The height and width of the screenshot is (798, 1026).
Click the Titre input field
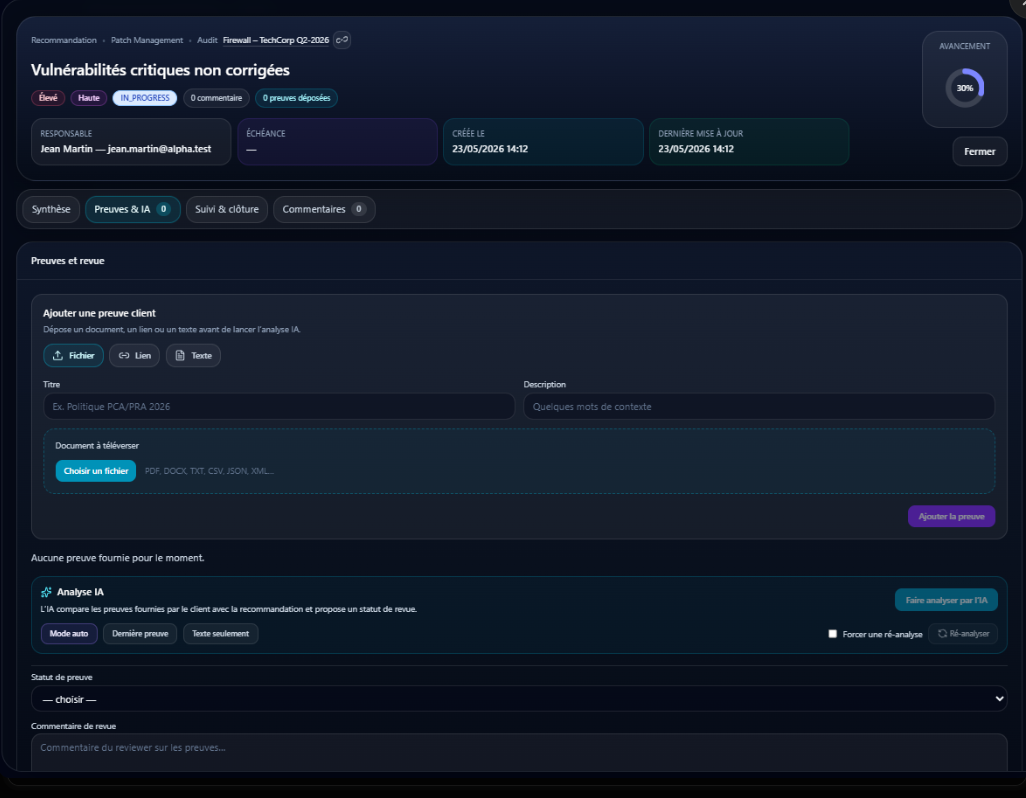click(279, 406)
